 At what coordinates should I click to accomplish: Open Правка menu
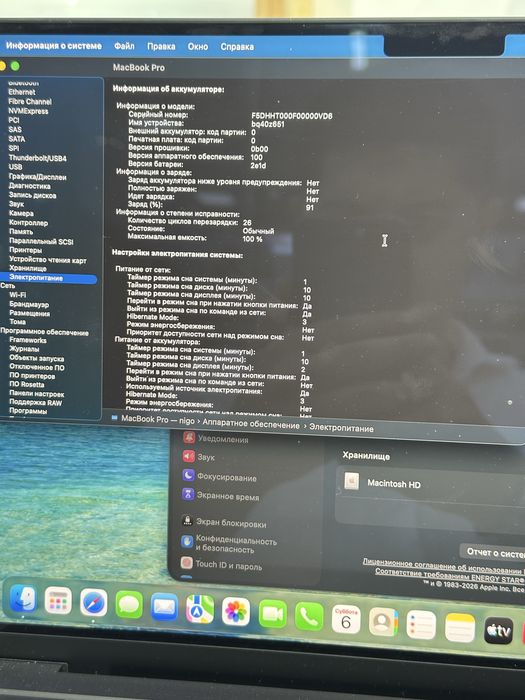[161, 46]
